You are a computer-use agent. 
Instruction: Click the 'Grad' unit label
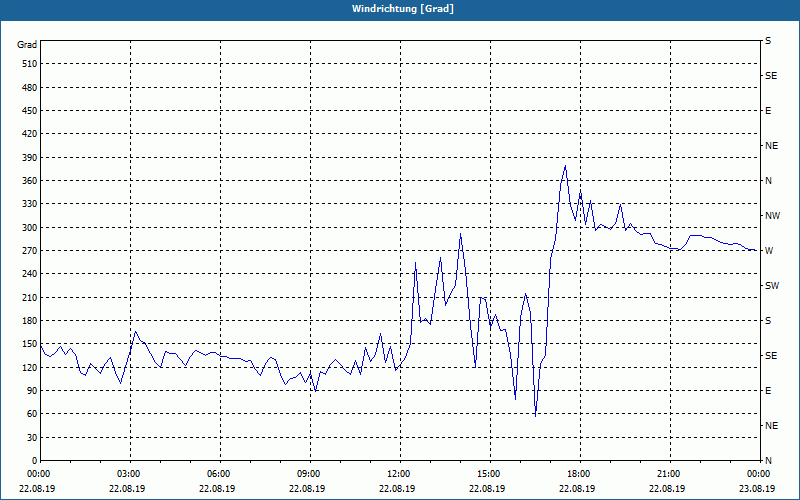(27, 45)
